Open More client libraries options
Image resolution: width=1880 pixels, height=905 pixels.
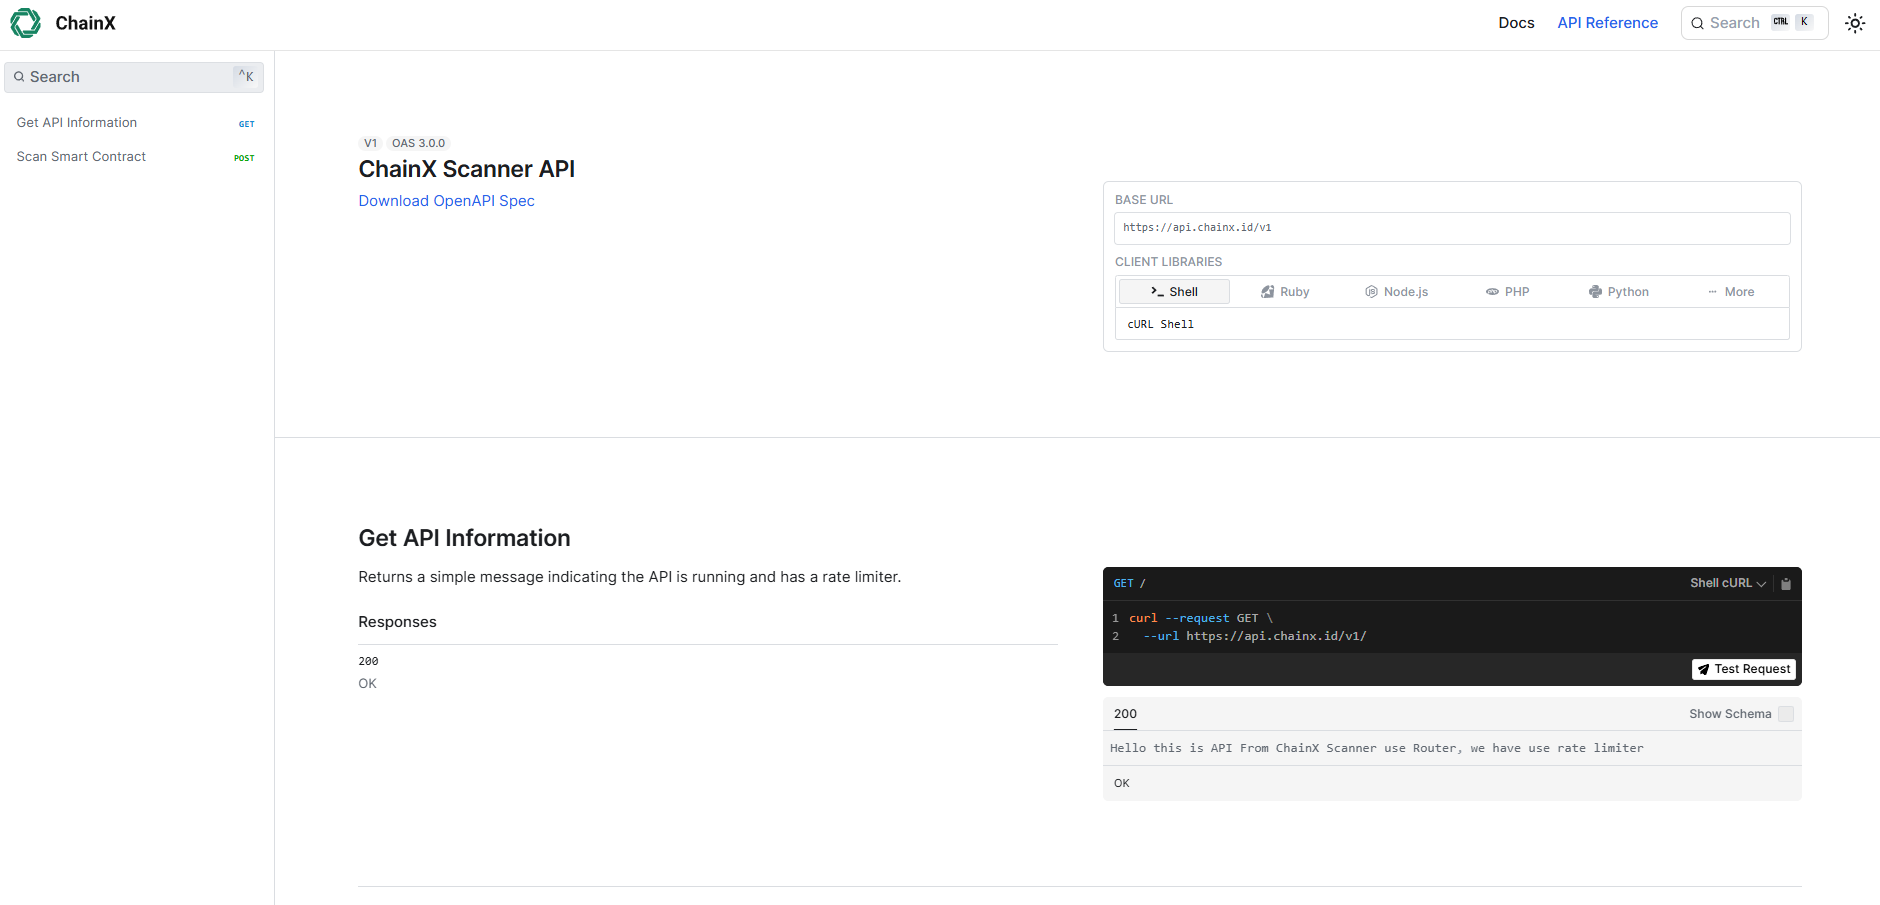pyautogui.click(x=1731, y=292)
